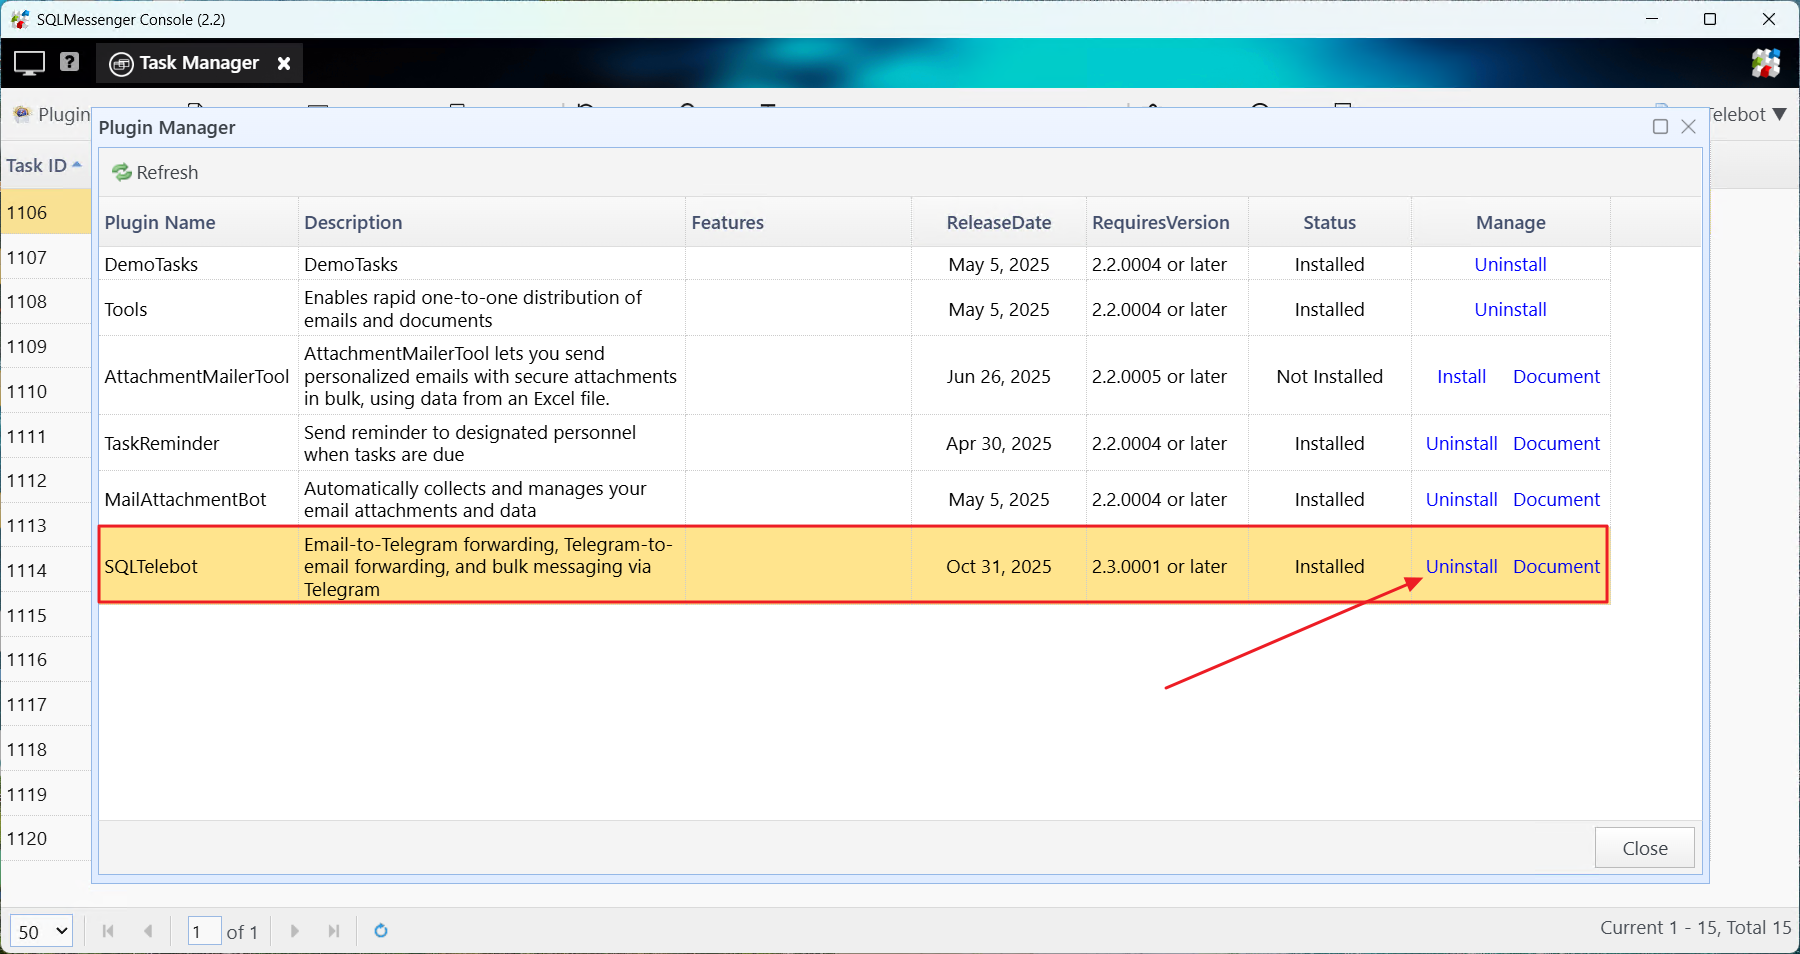The image size is (1800, 954).
Task: Close Plugin Manager with the X icon
Action: [1688, 127]
